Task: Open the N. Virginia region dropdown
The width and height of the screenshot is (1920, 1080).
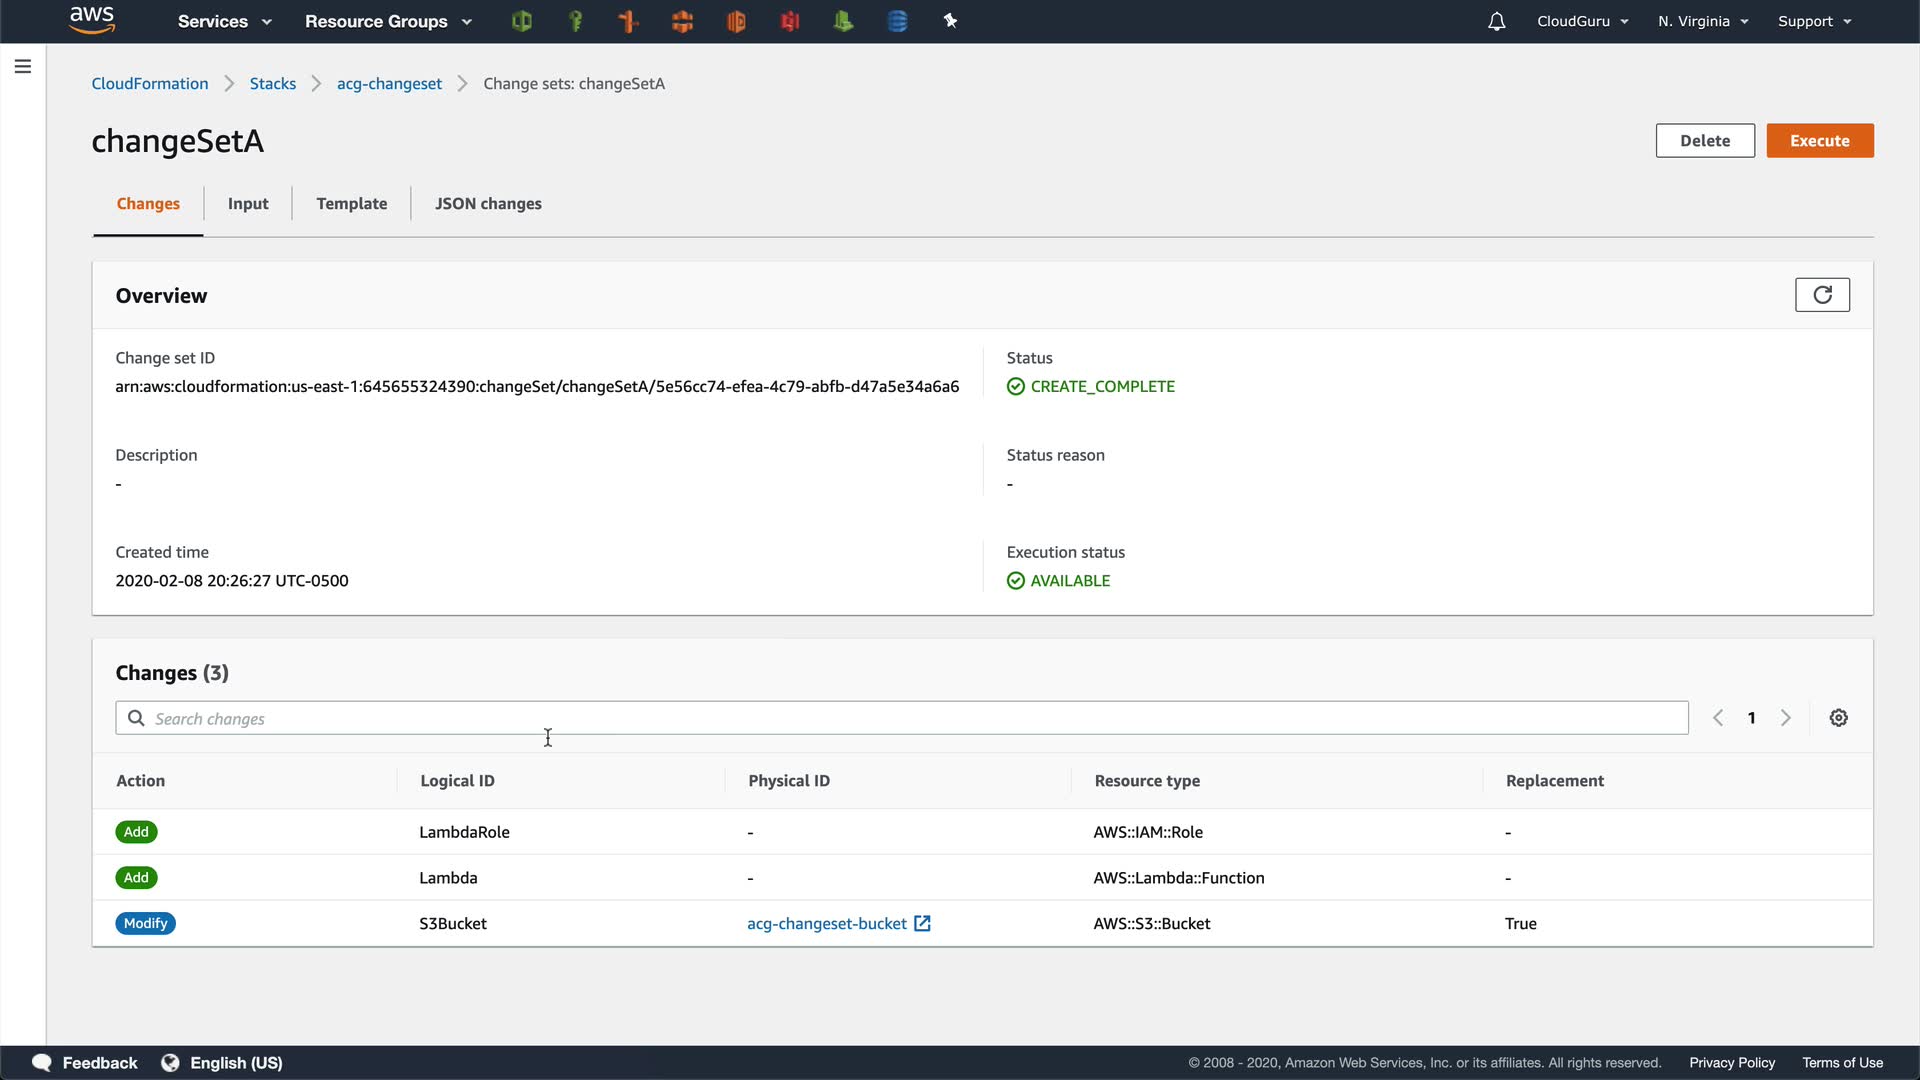Action: [x=1702, y=21]
